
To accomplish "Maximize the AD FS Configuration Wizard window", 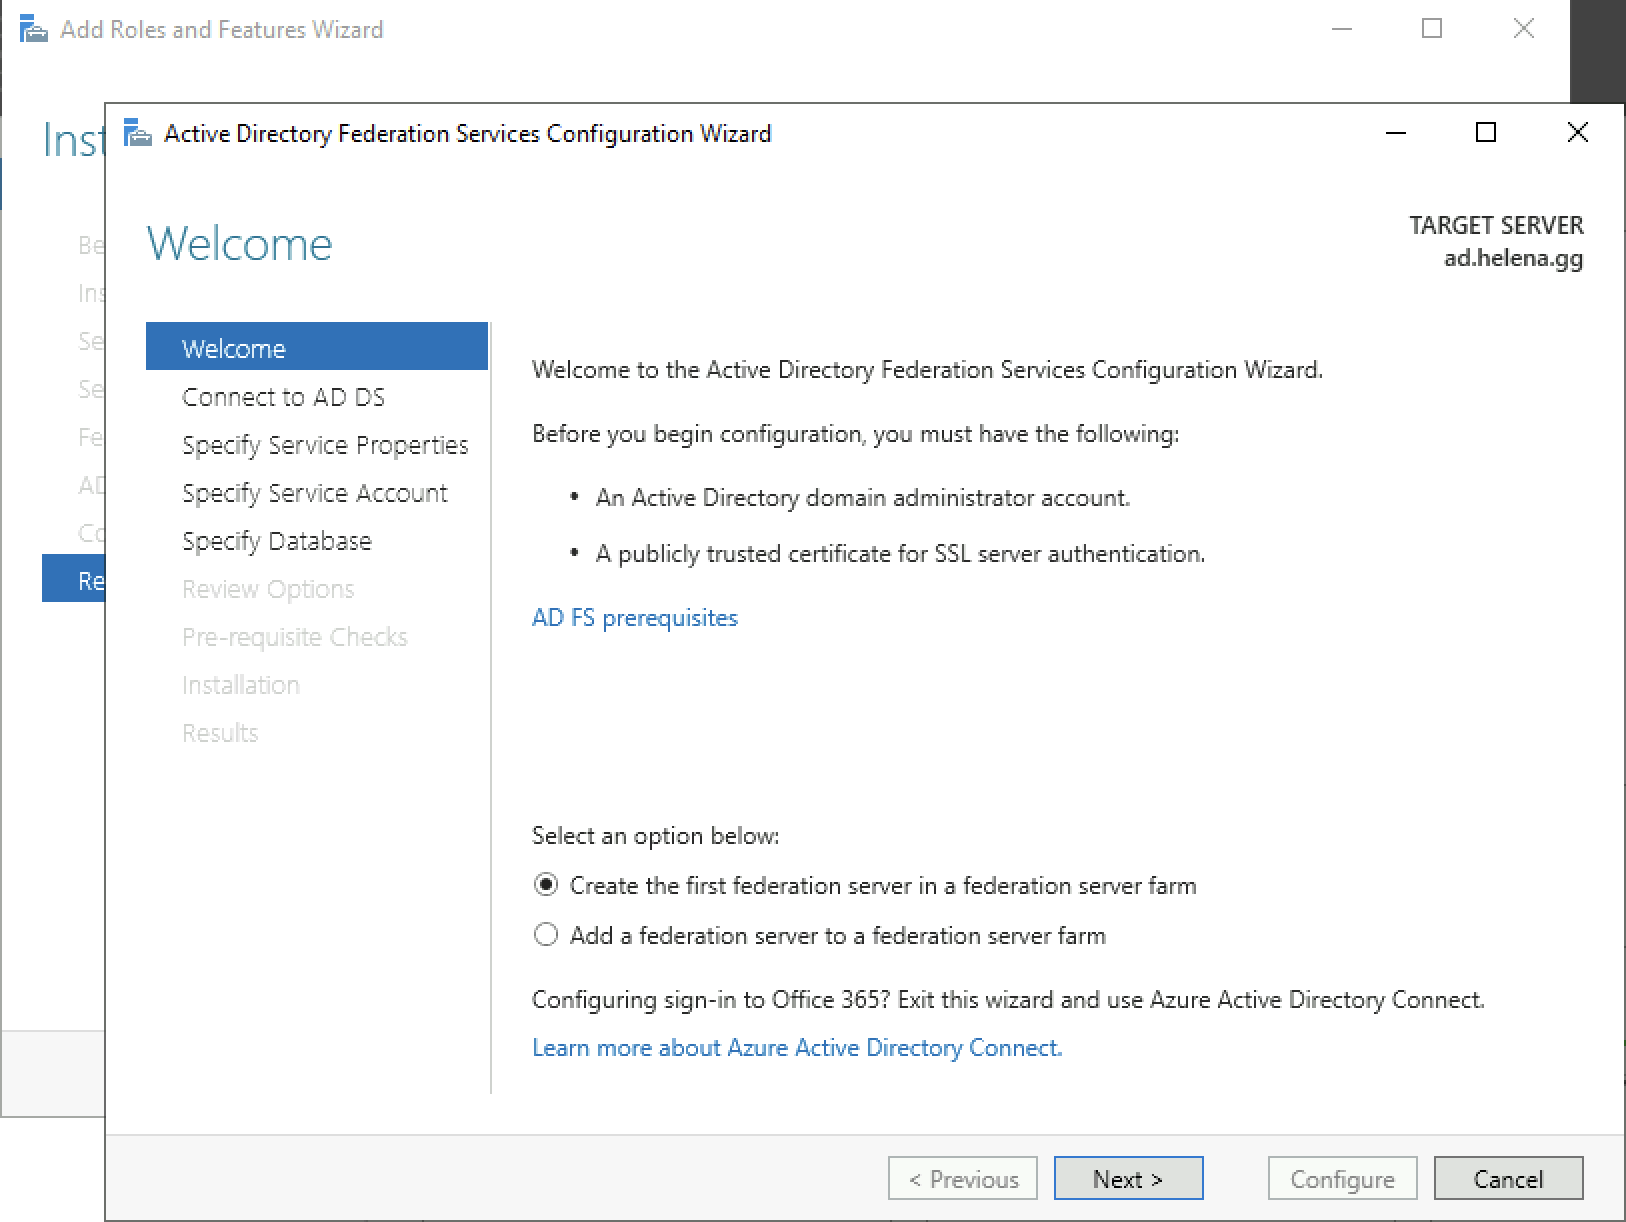I will coord(1486,133).
